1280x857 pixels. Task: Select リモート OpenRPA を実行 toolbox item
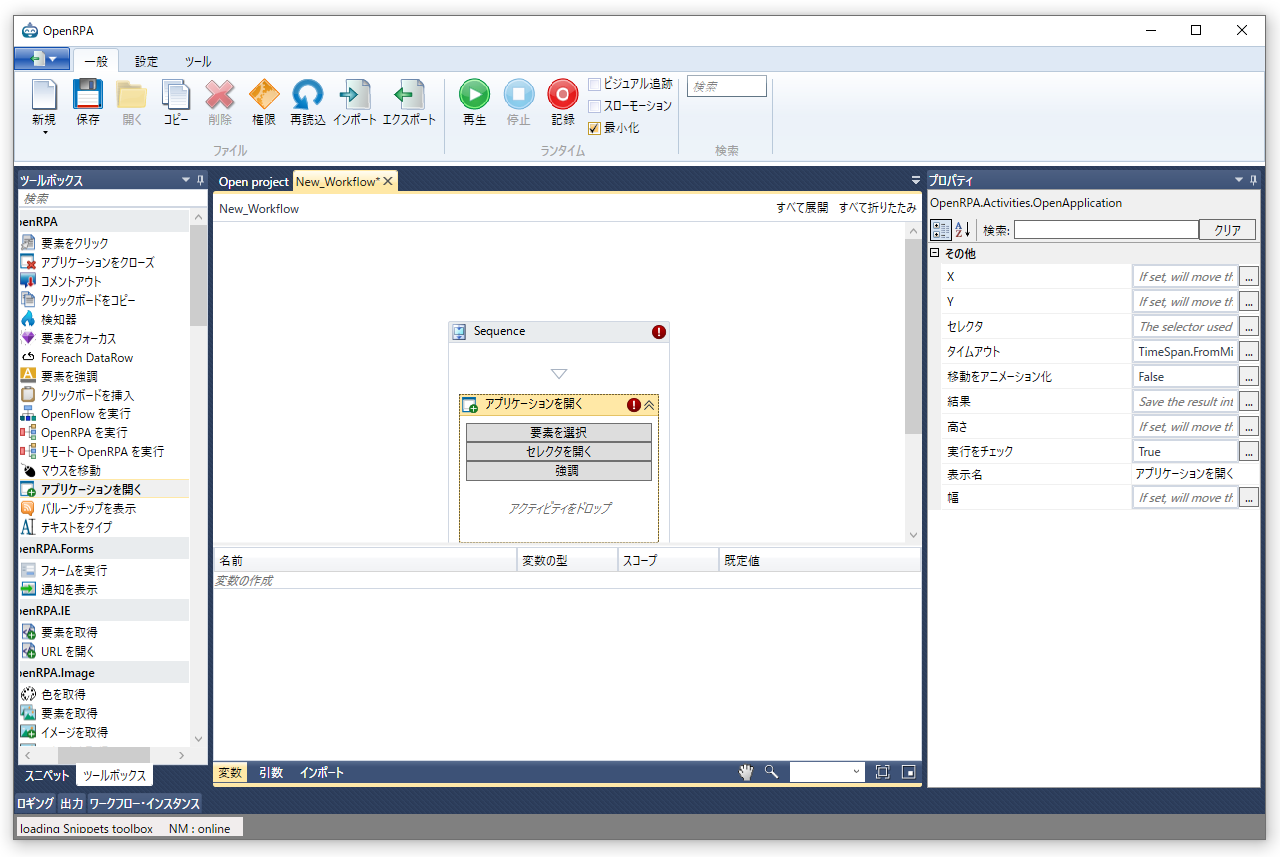pyautogui.click(x=102, y=451)
